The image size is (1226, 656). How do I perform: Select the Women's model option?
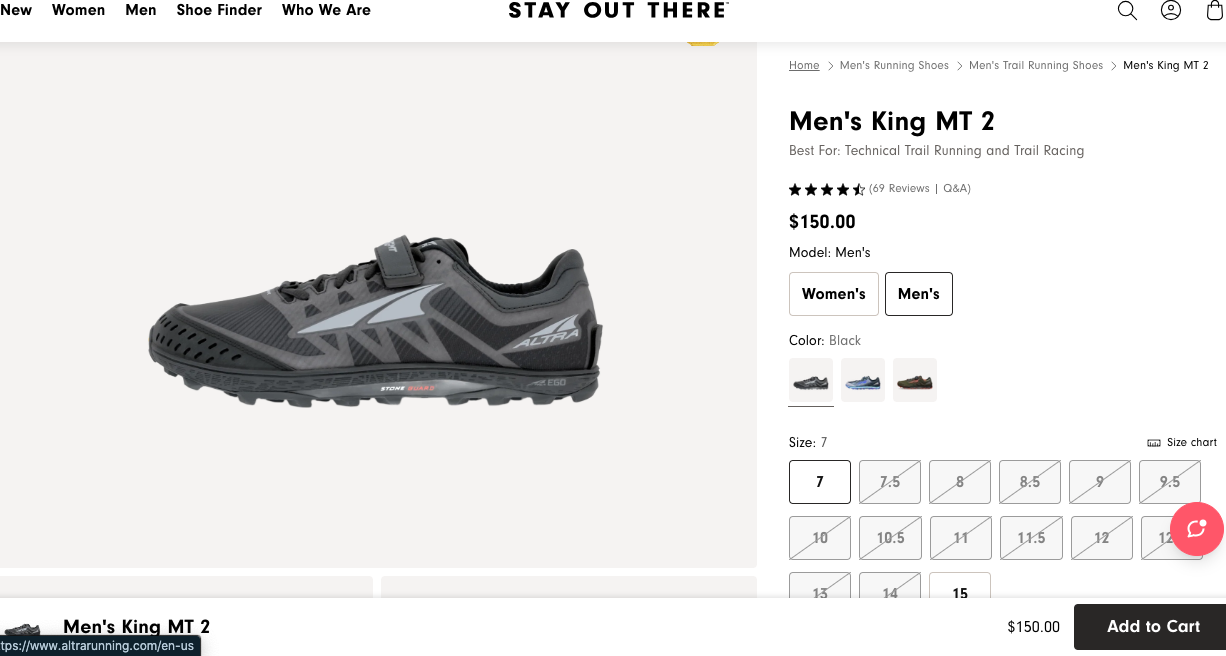tap(834, 294)
